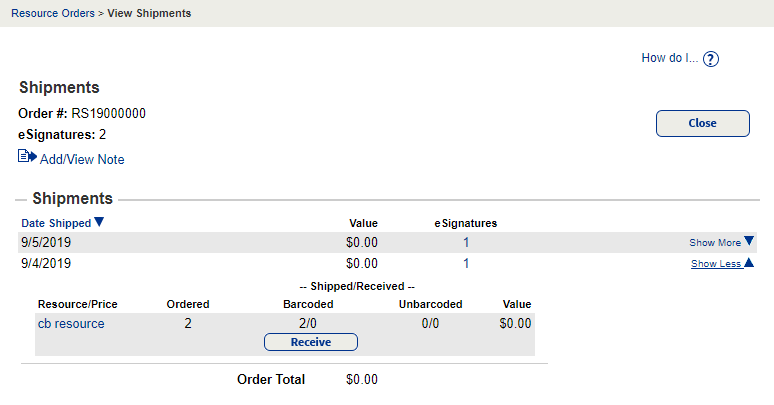Click the Show More down triangle
Screen dimensions: 774x405
click(749, 242)
